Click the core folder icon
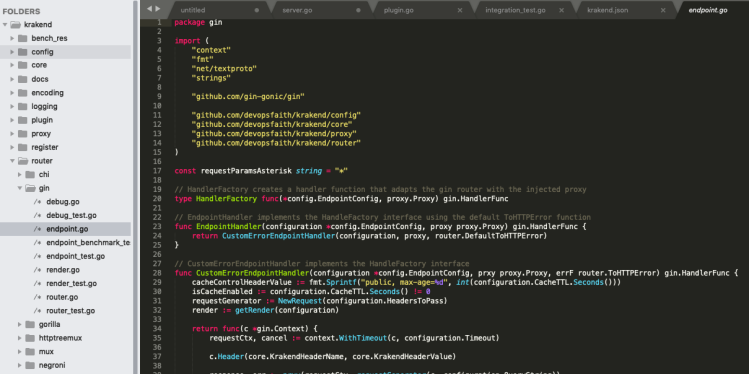Viewport: 749px width, 374px height. pos(22,65)
